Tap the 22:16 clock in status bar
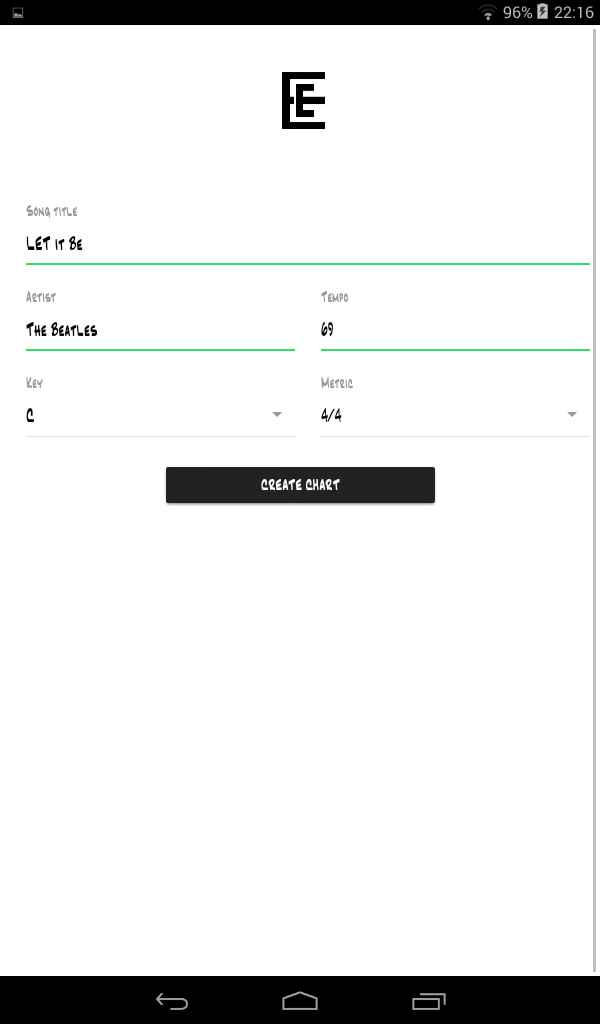600x1024 pixels. (x=573, y=12)
